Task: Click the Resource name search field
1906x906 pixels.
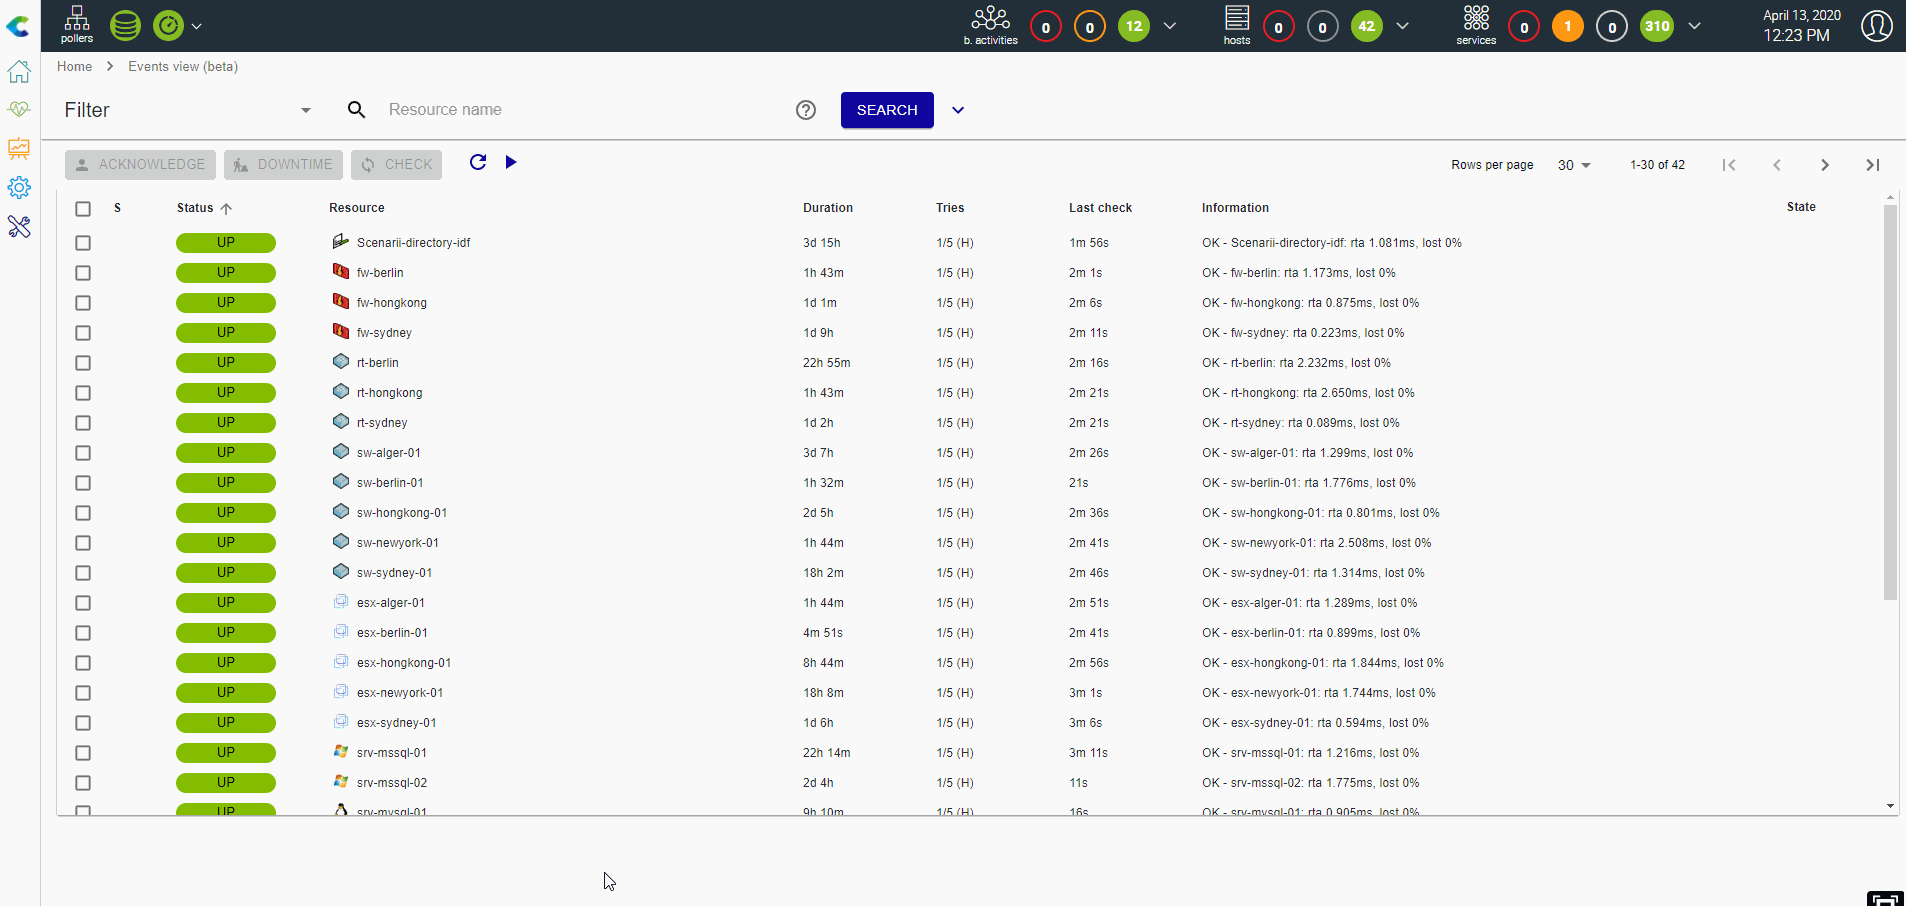Action: click(580, 110)
